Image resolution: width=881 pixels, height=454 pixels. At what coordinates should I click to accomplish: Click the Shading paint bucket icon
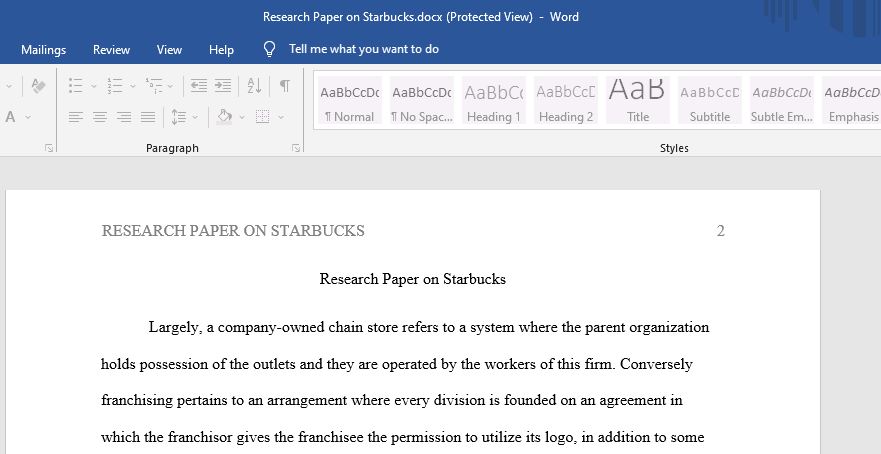pyautogui.click(x=225, y=116)
